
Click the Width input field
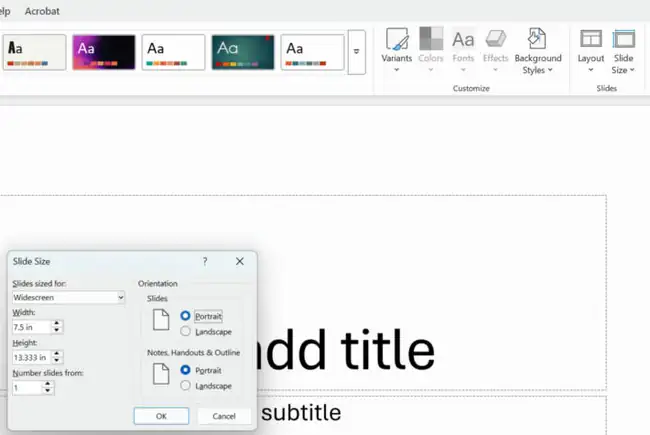32,327
